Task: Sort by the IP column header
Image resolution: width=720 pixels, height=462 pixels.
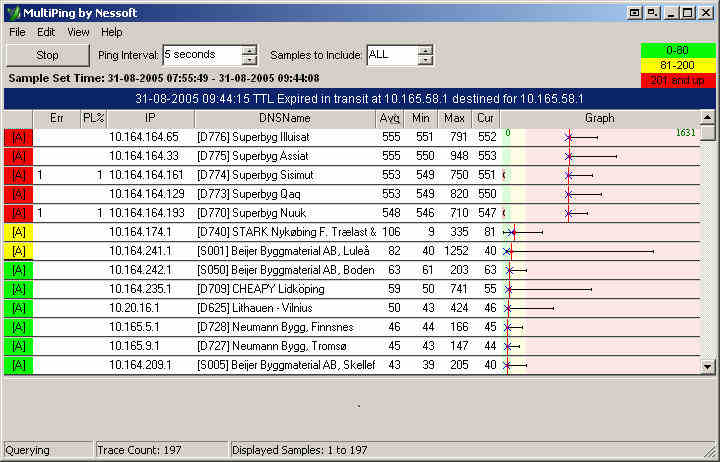Action: [150, 118]
